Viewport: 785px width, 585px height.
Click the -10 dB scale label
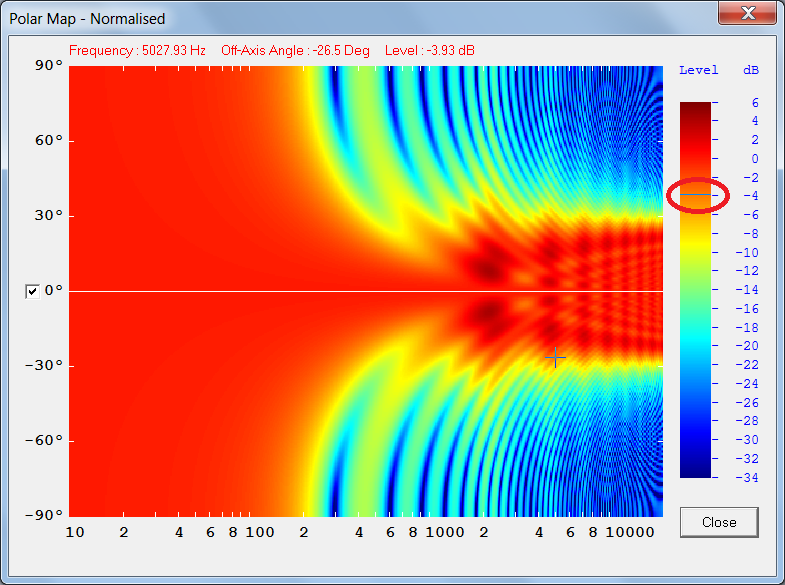pos(747,253)
